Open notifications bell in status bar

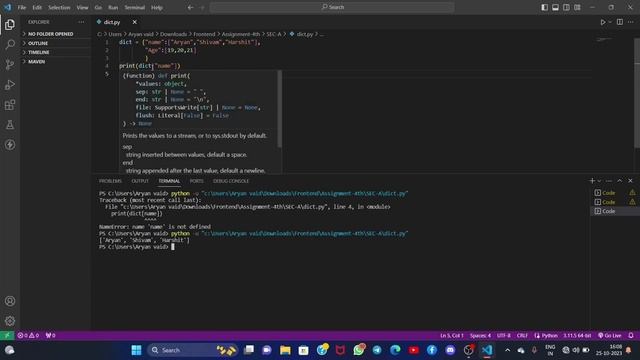631,336
